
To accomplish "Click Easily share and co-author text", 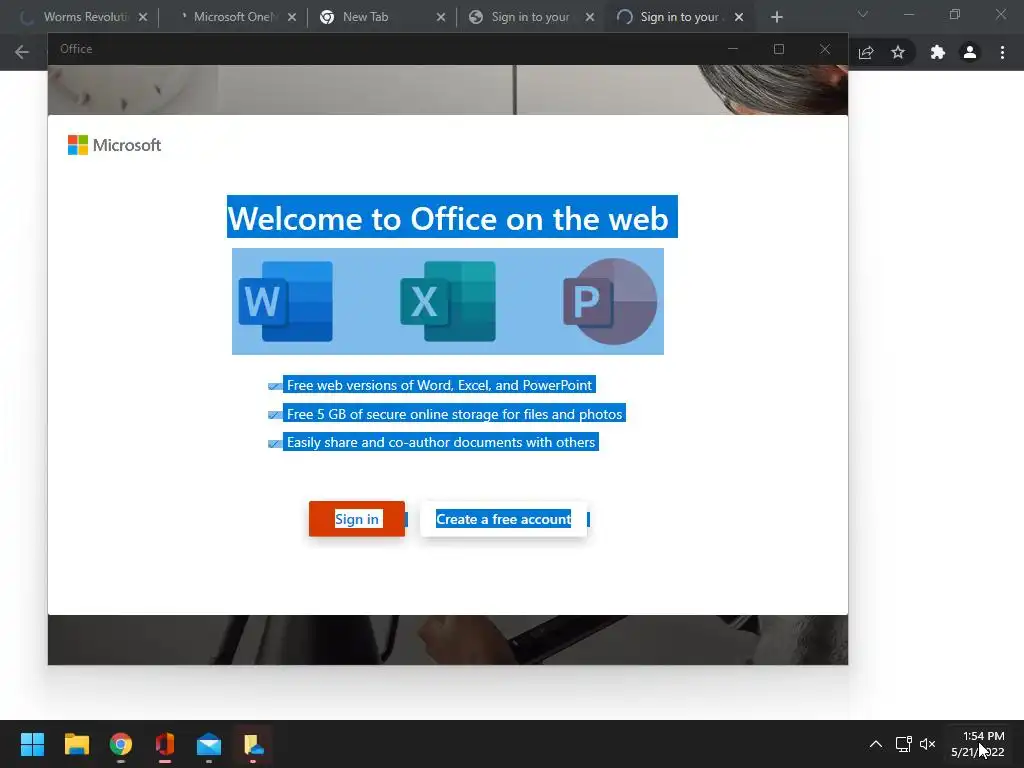I will tap(441, 442).
